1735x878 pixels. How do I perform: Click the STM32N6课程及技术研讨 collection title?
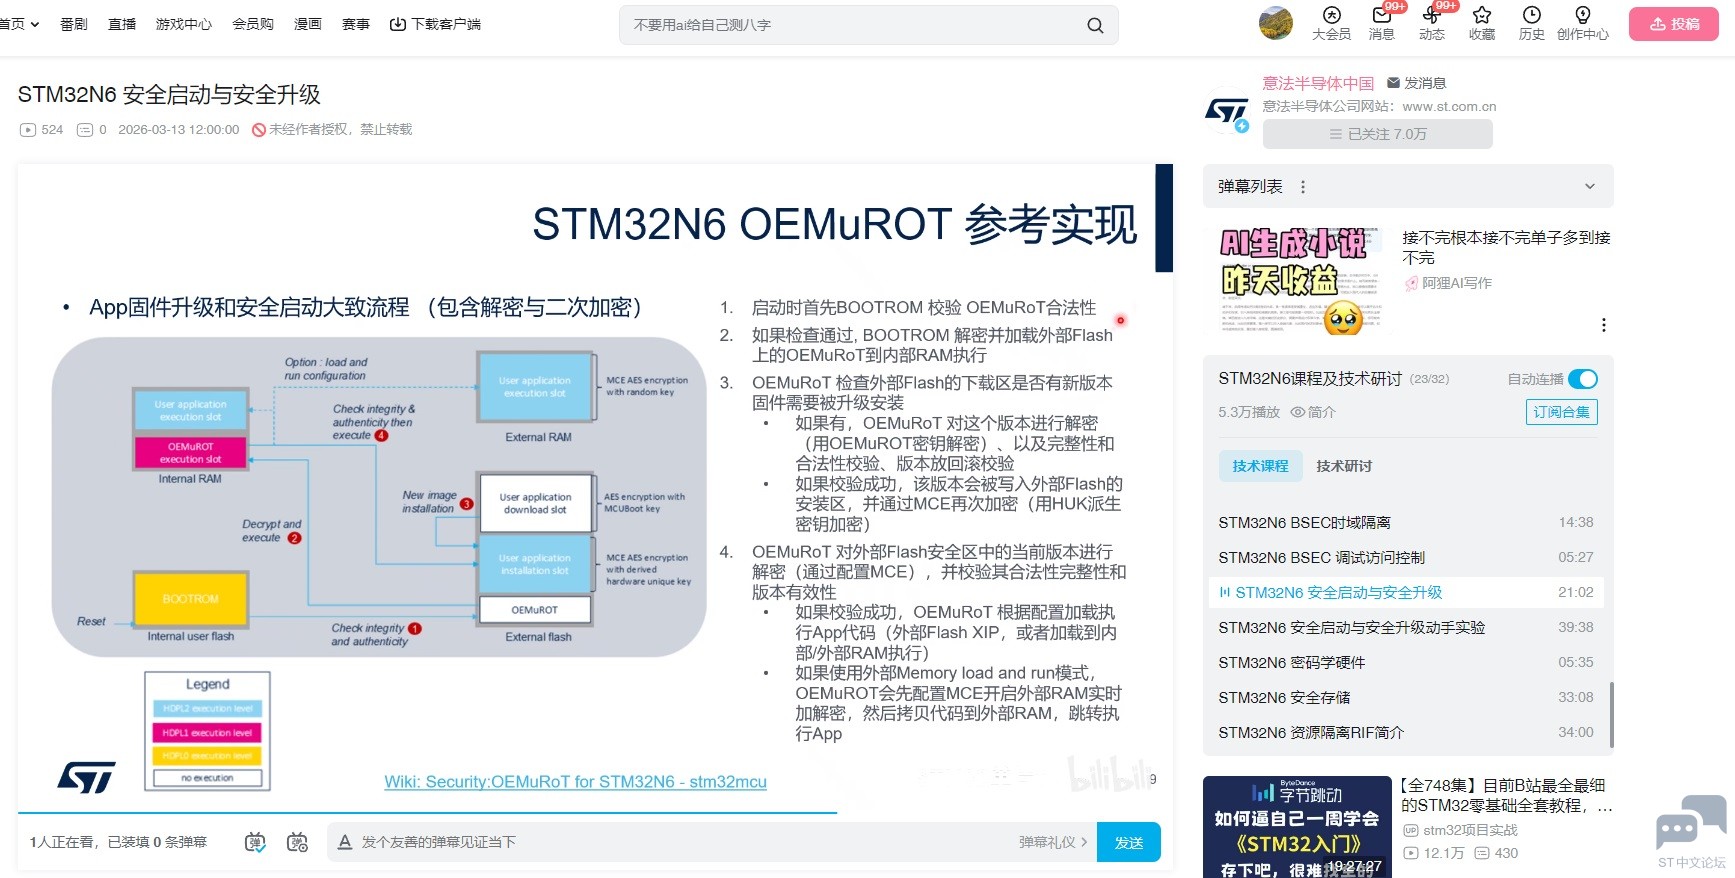tap(1310, 379)
